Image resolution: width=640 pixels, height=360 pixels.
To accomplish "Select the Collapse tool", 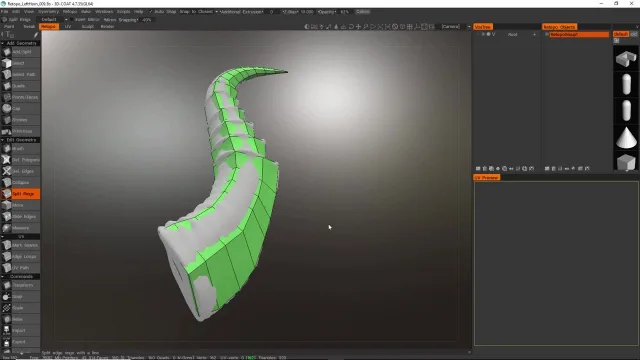I will click(x=20, y=182).
